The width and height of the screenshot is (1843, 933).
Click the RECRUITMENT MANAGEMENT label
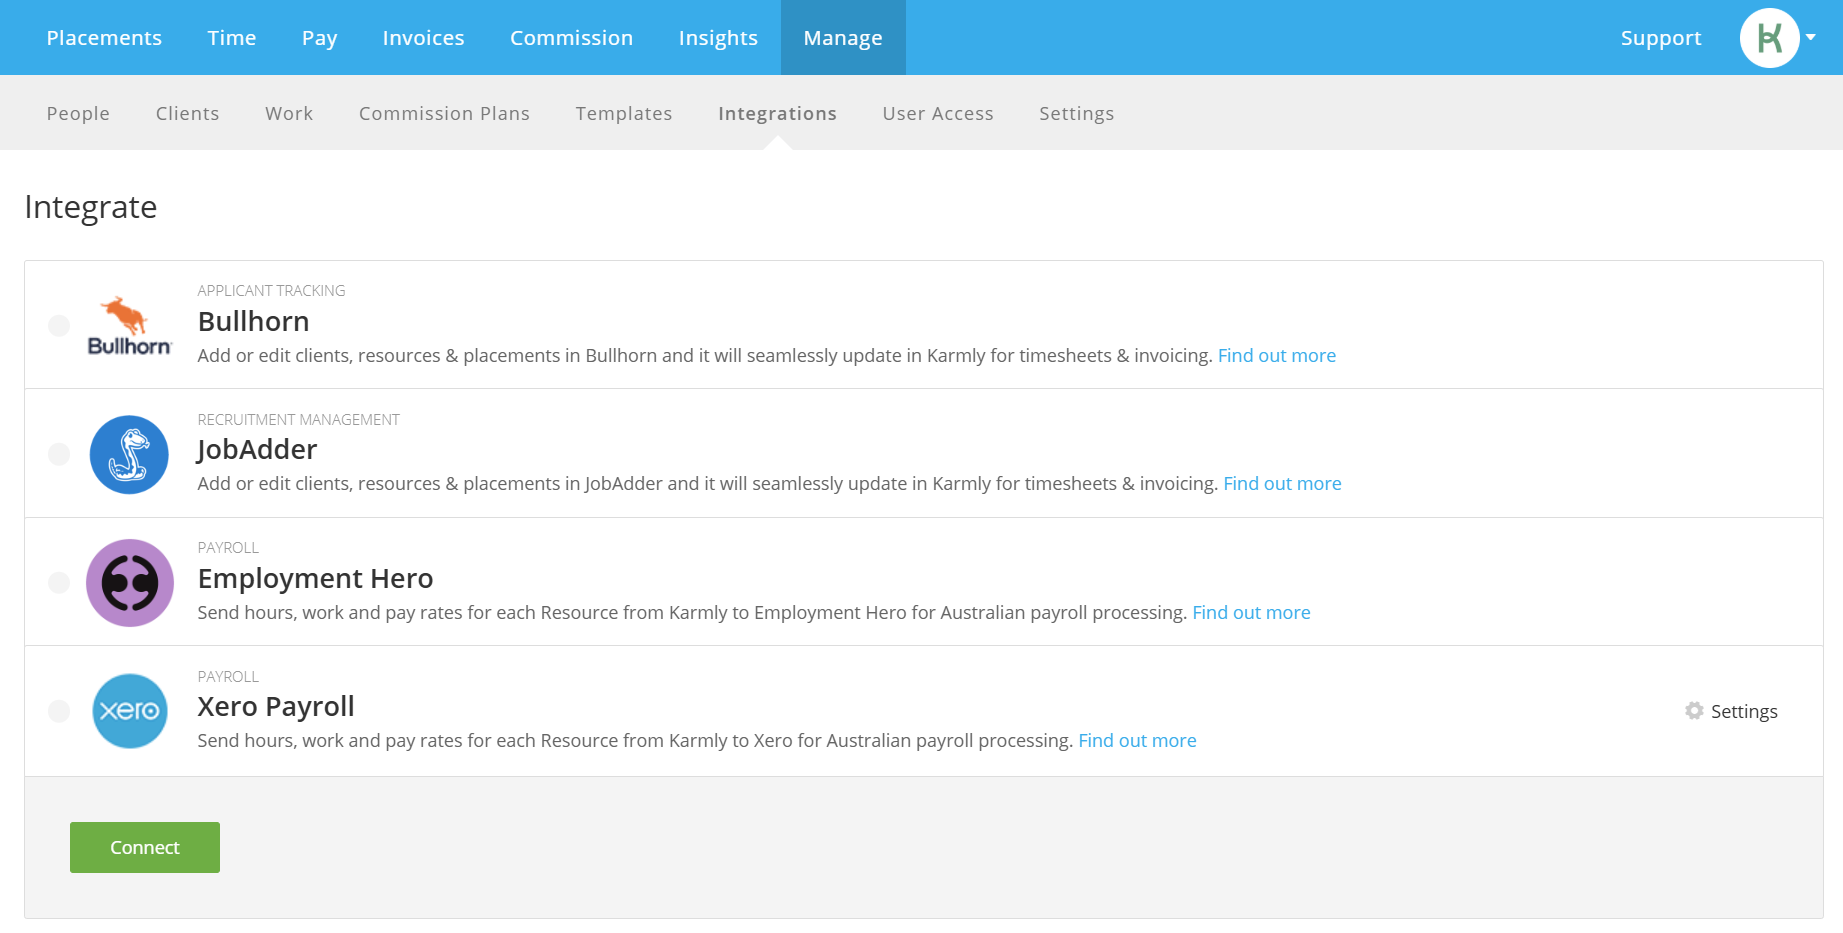point(298,419)
